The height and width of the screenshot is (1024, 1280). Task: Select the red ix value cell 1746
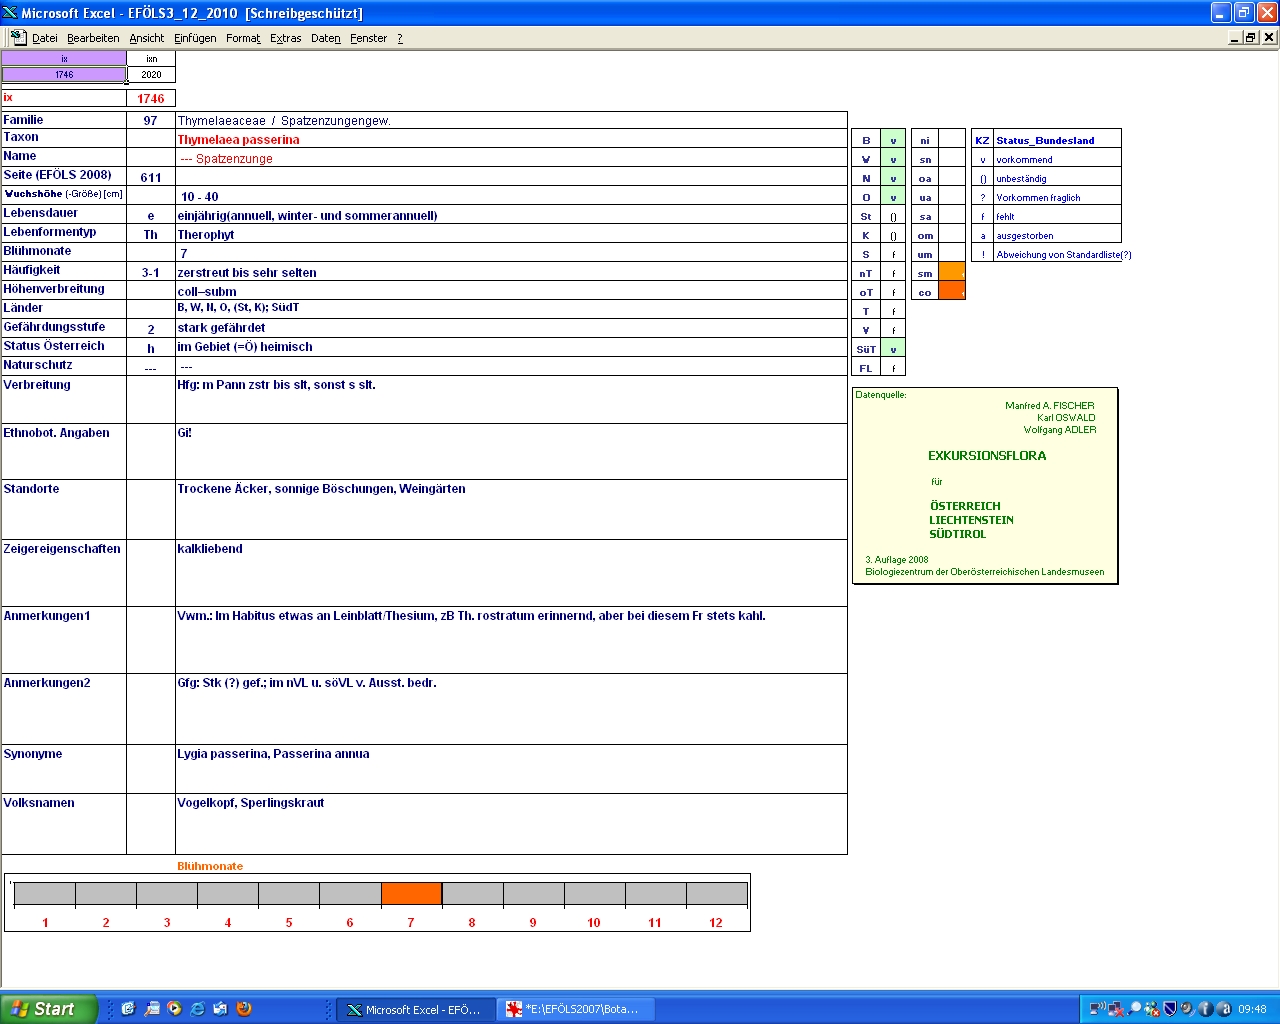click(x=151, y=98)
